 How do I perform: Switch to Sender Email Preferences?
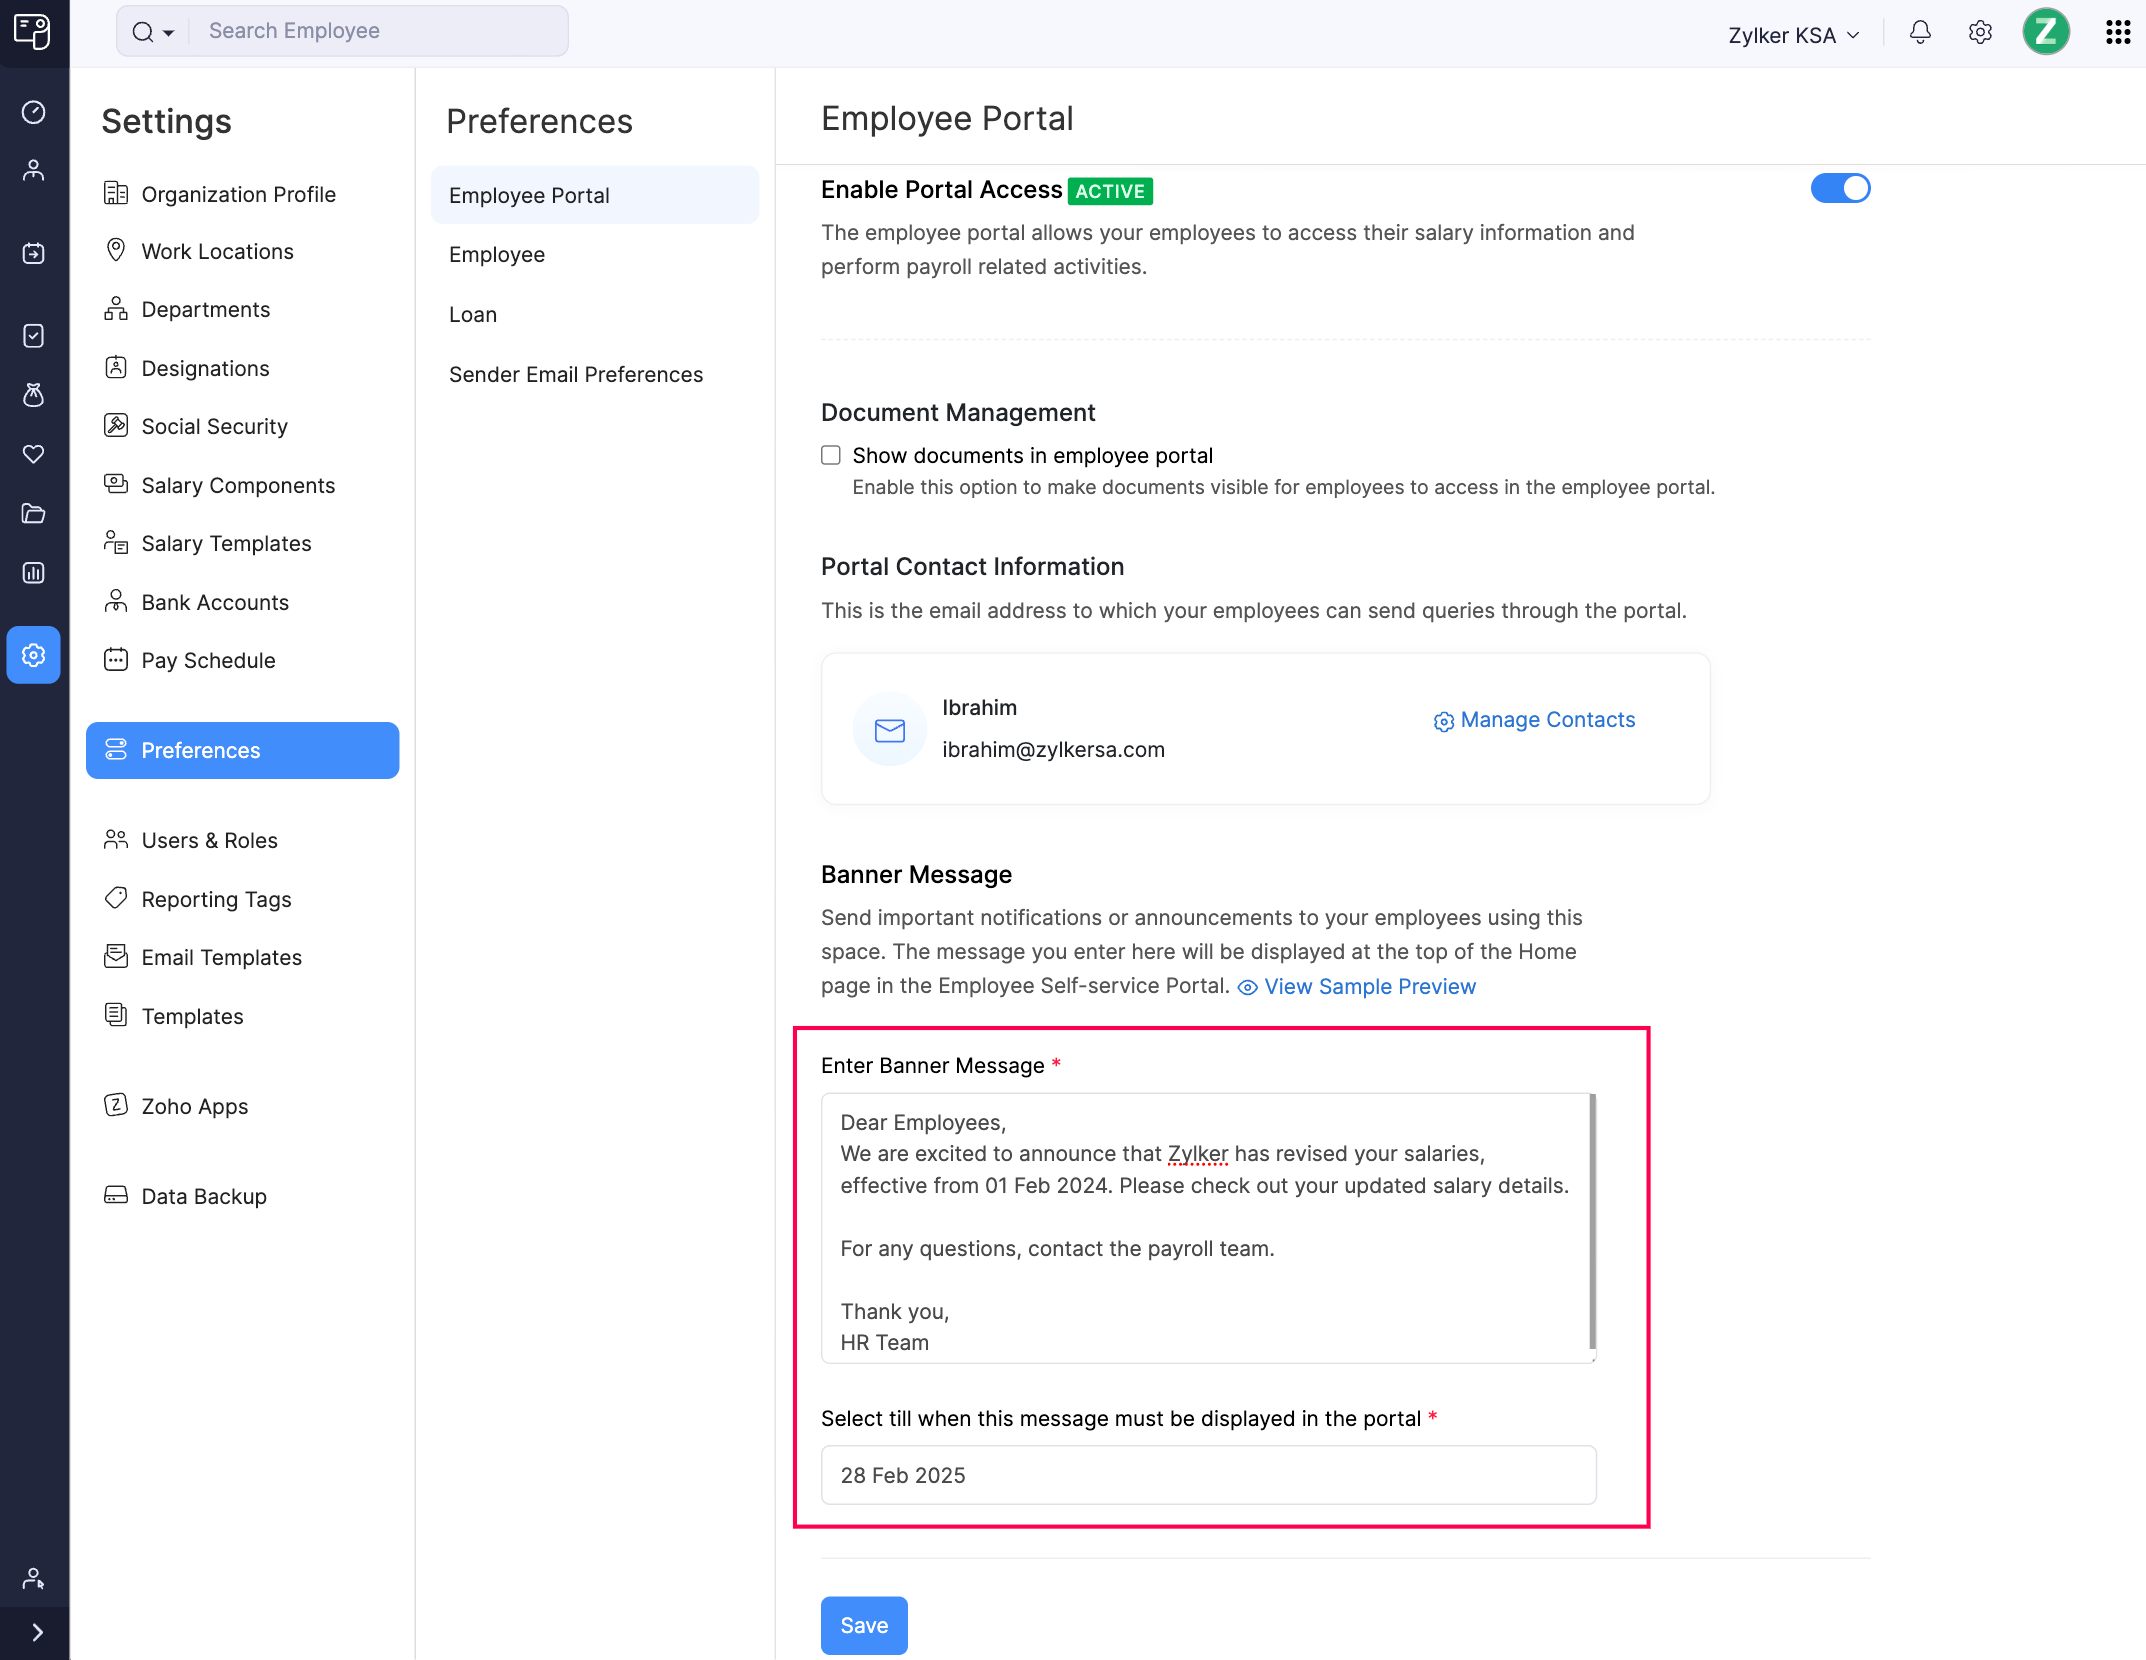[x=576, y=374]
